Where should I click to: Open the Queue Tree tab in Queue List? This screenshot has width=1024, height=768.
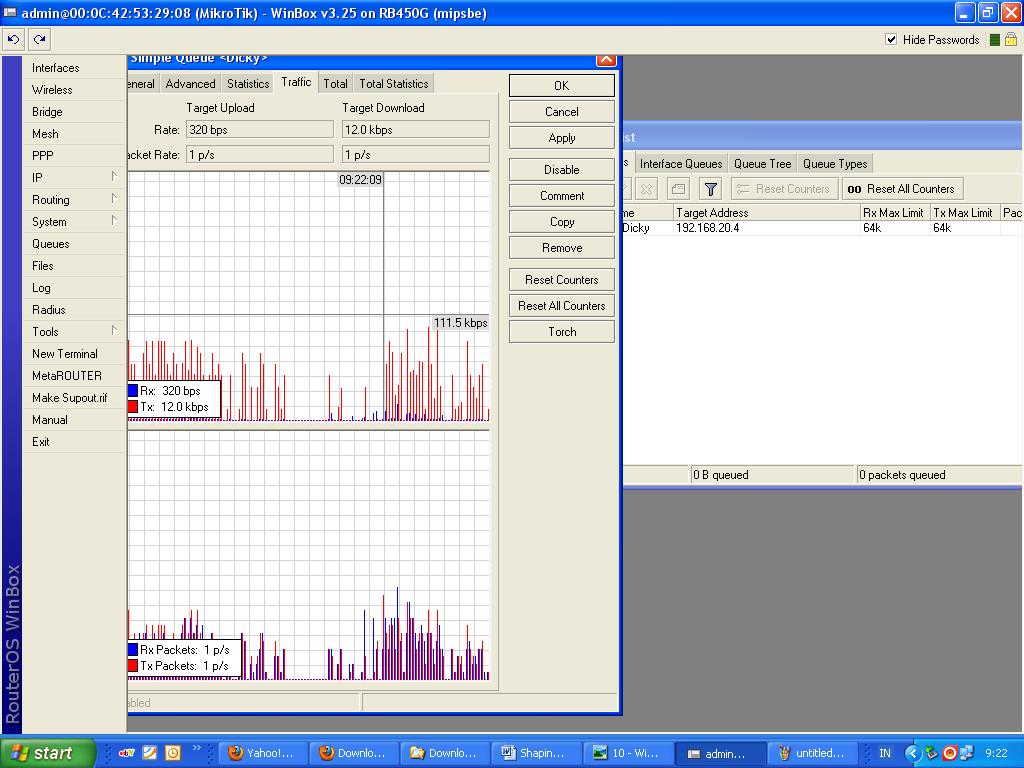[762, 164]
